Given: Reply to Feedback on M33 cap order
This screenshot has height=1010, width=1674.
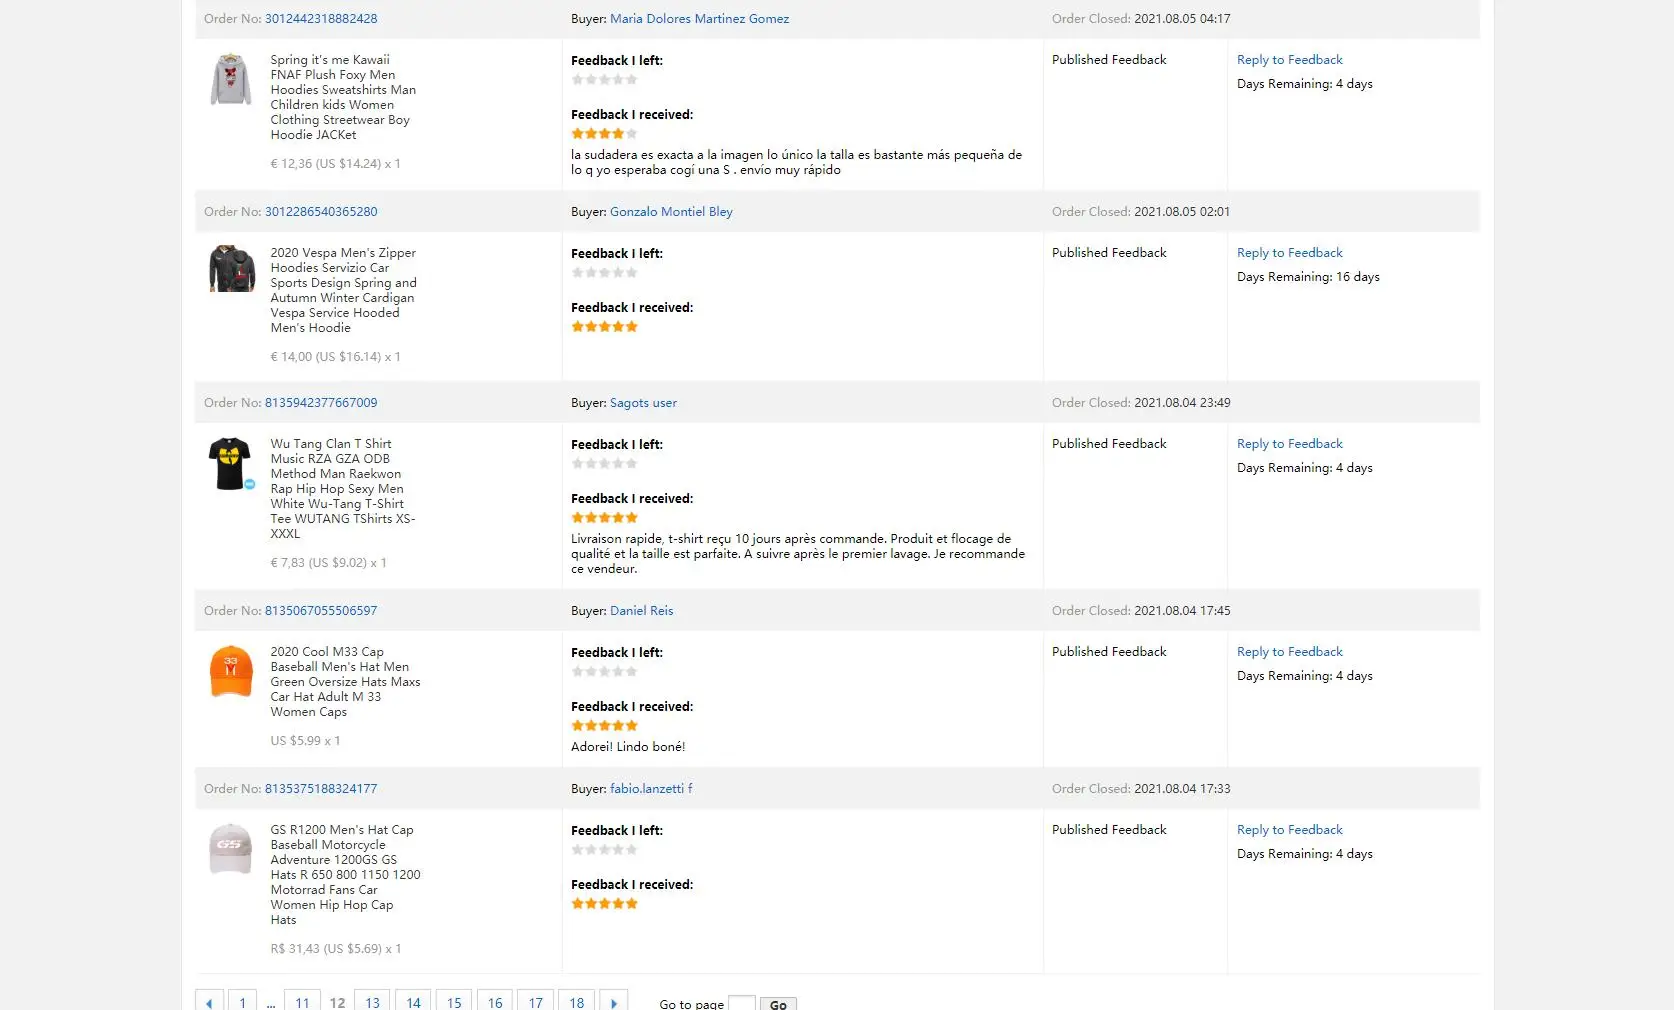Looking at the screenshot, I should [x=1289, y=652].
